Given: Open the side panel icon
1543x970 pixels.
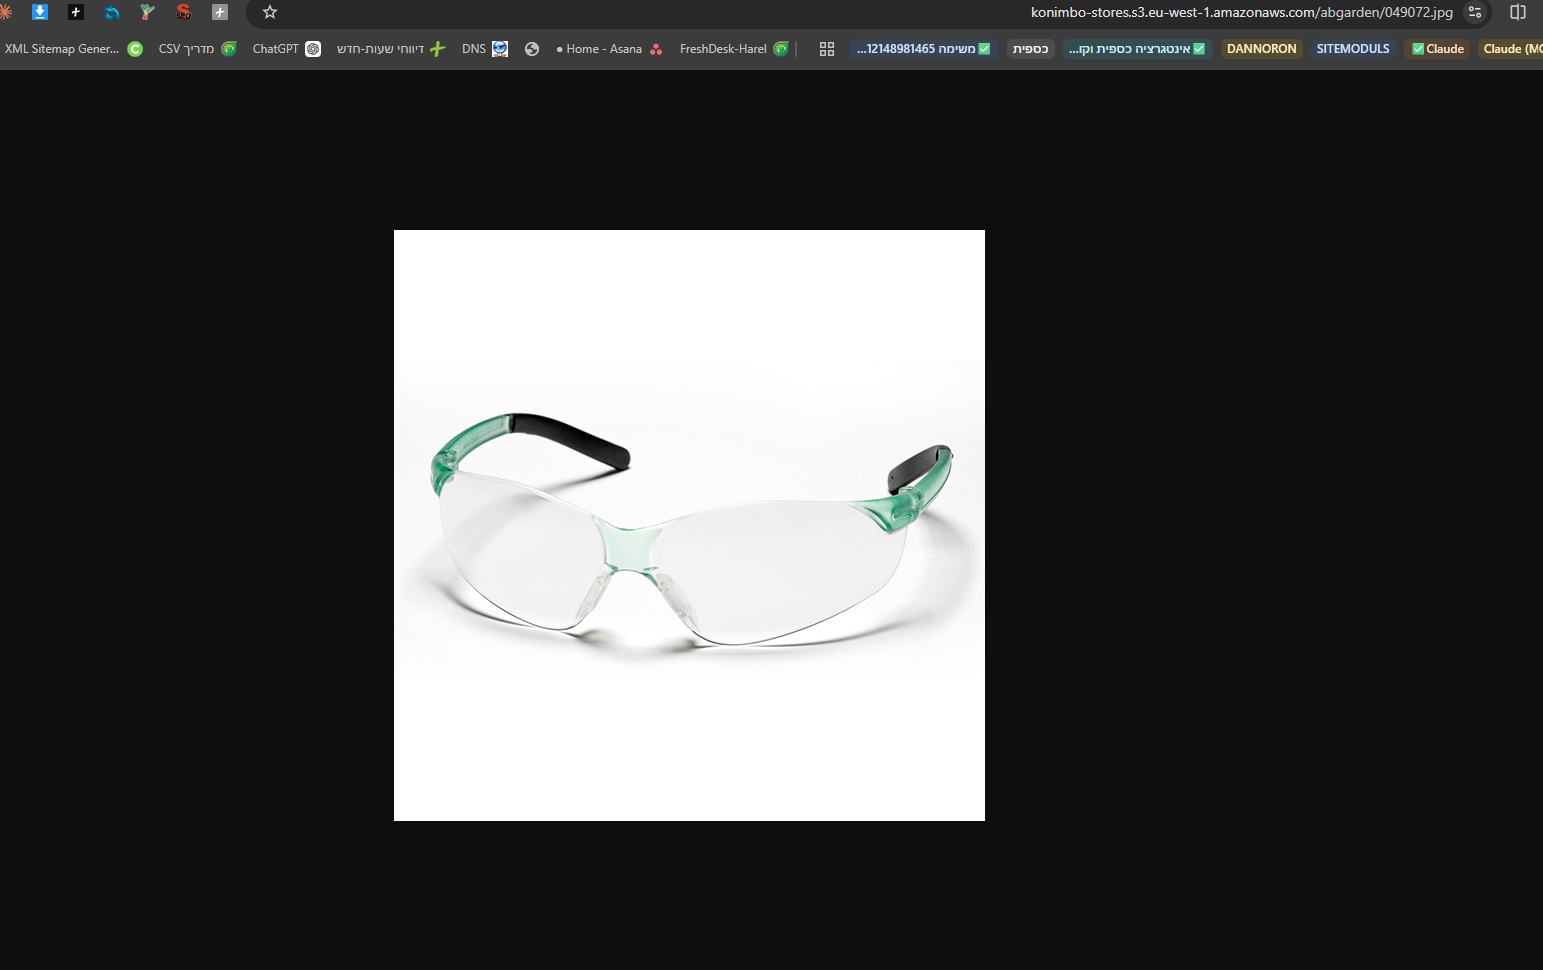Looking at the screenshot, I should coord(1518,12).
